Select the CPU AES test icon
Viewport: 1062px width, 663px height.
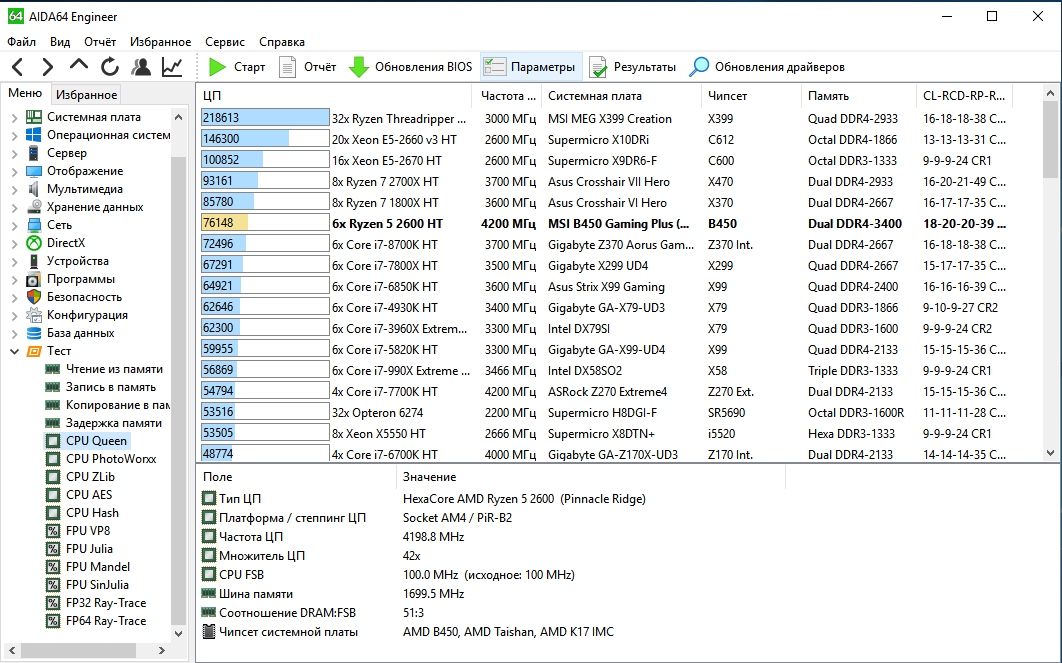53,495
